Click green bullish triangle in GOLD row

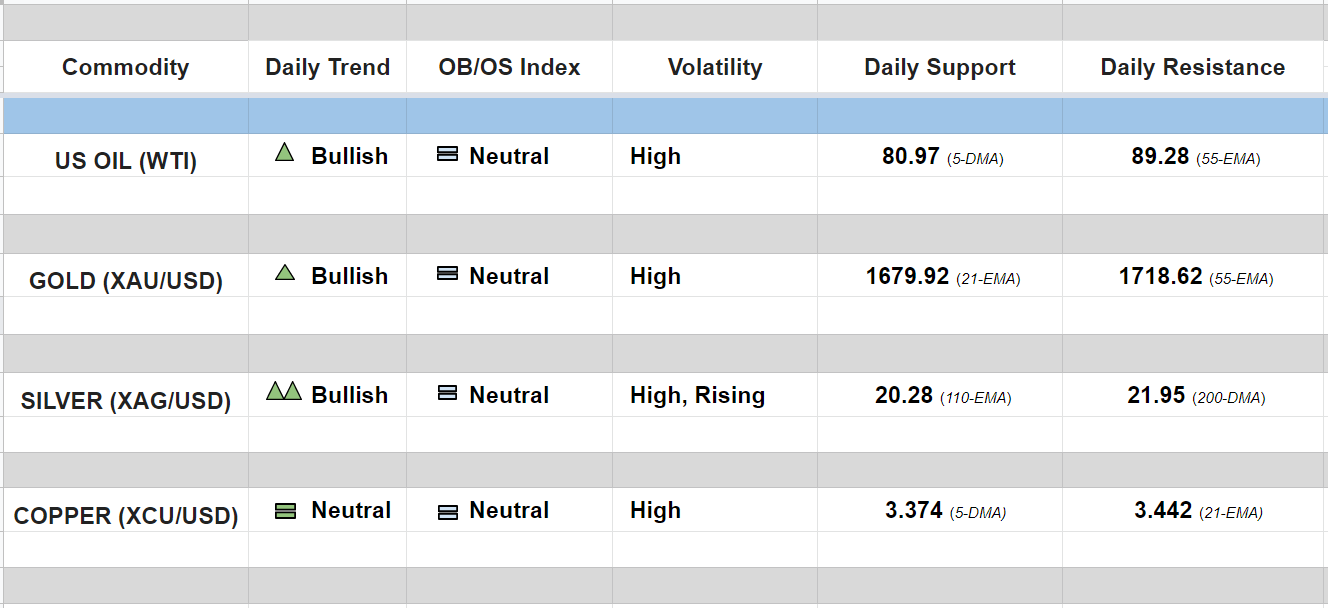click(x=284, y=272)
